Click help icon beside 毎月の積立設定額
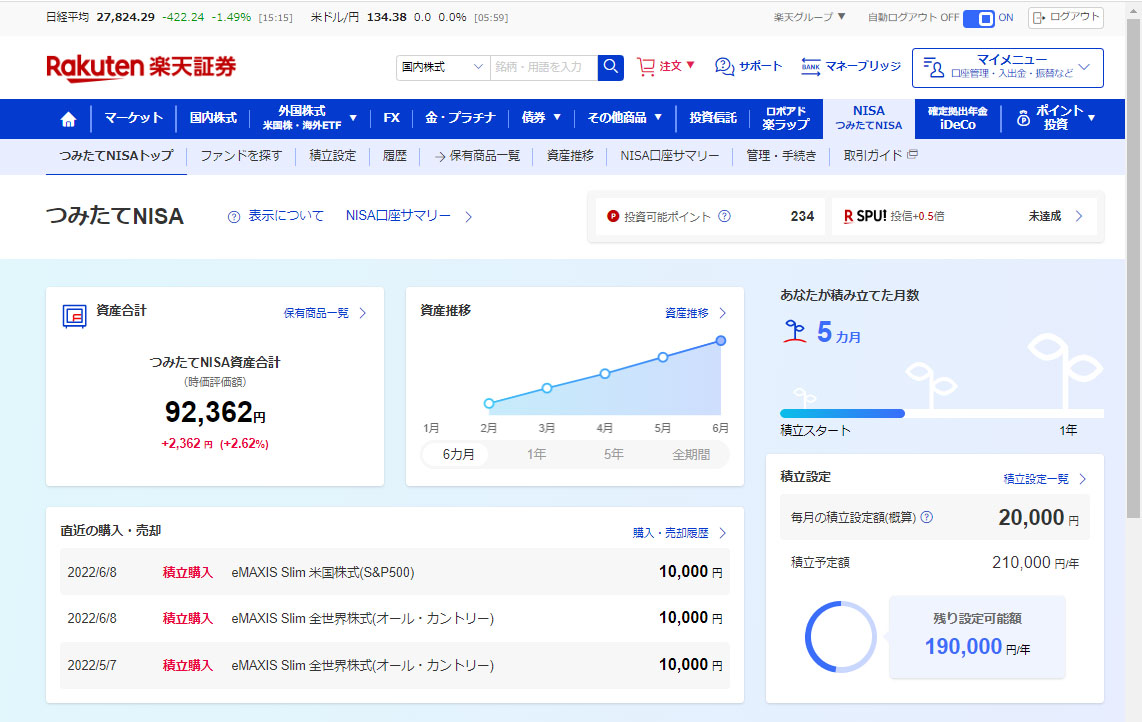Image resolution: width=1142 pixels, height=722 pixels. 926,517
